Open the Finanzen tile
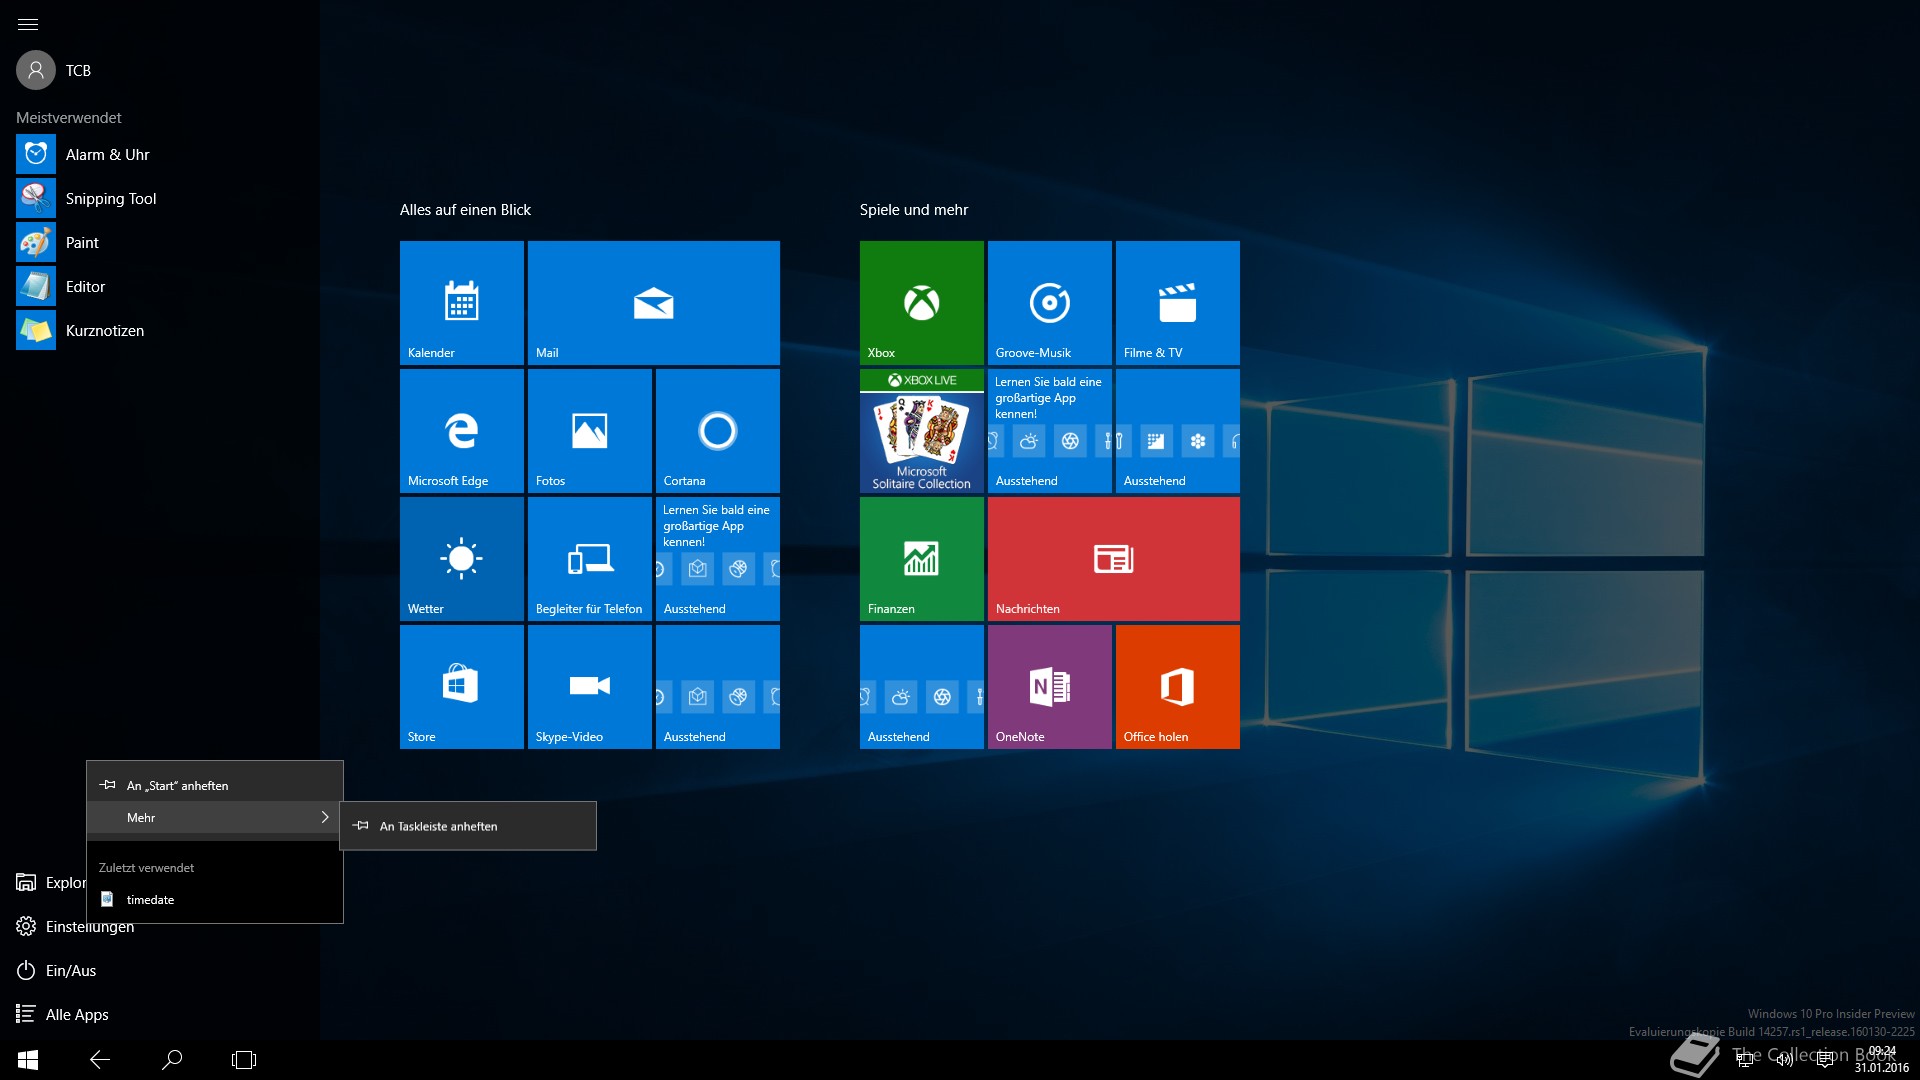This screenshot has width=1920, height=1080. (922, 559)
